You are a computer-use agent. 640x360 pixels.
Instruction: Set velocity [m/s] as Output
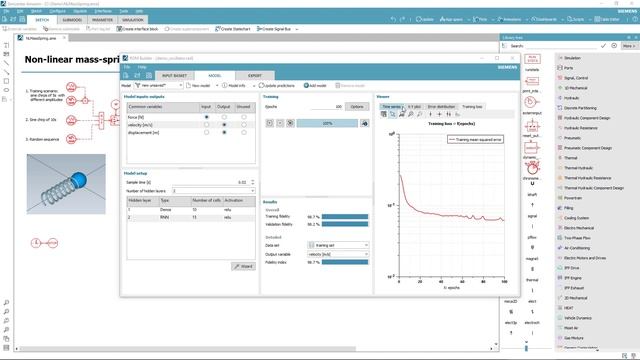coord(224,125)
